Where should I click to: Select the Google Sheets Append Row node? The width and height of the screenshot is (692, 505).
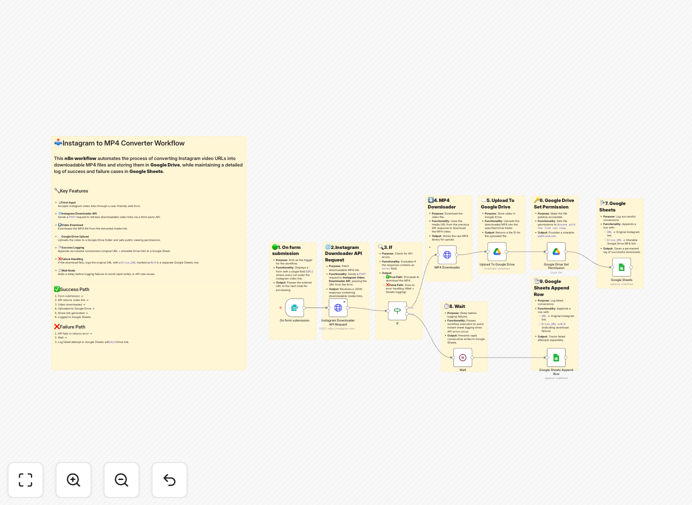(x=556, y=358)
